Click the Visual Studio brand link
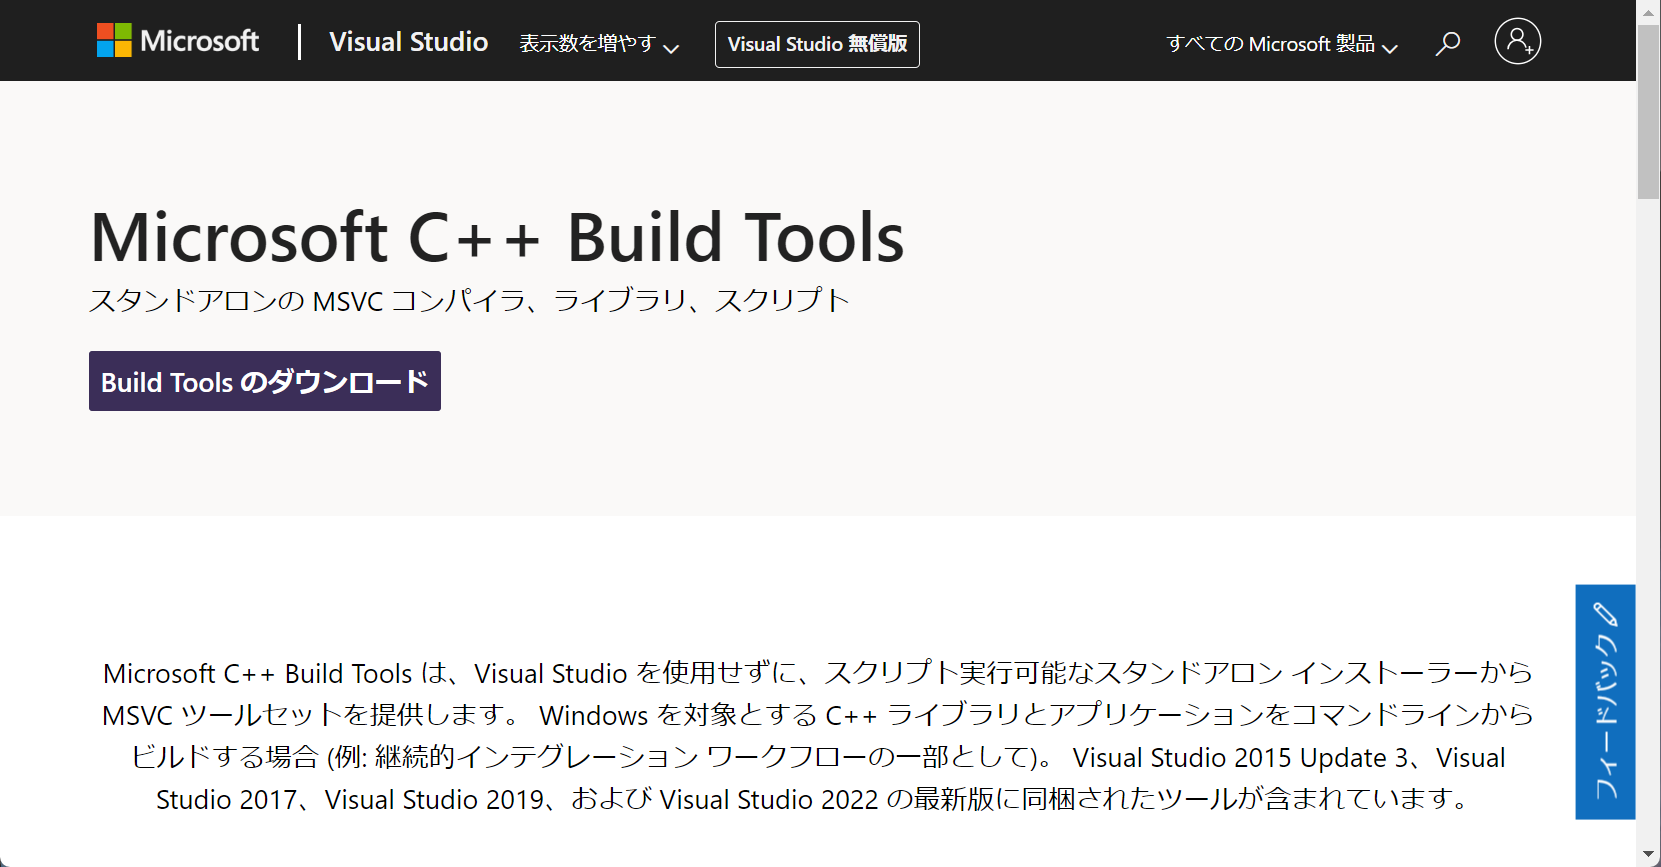 click(x=408, y=42)
